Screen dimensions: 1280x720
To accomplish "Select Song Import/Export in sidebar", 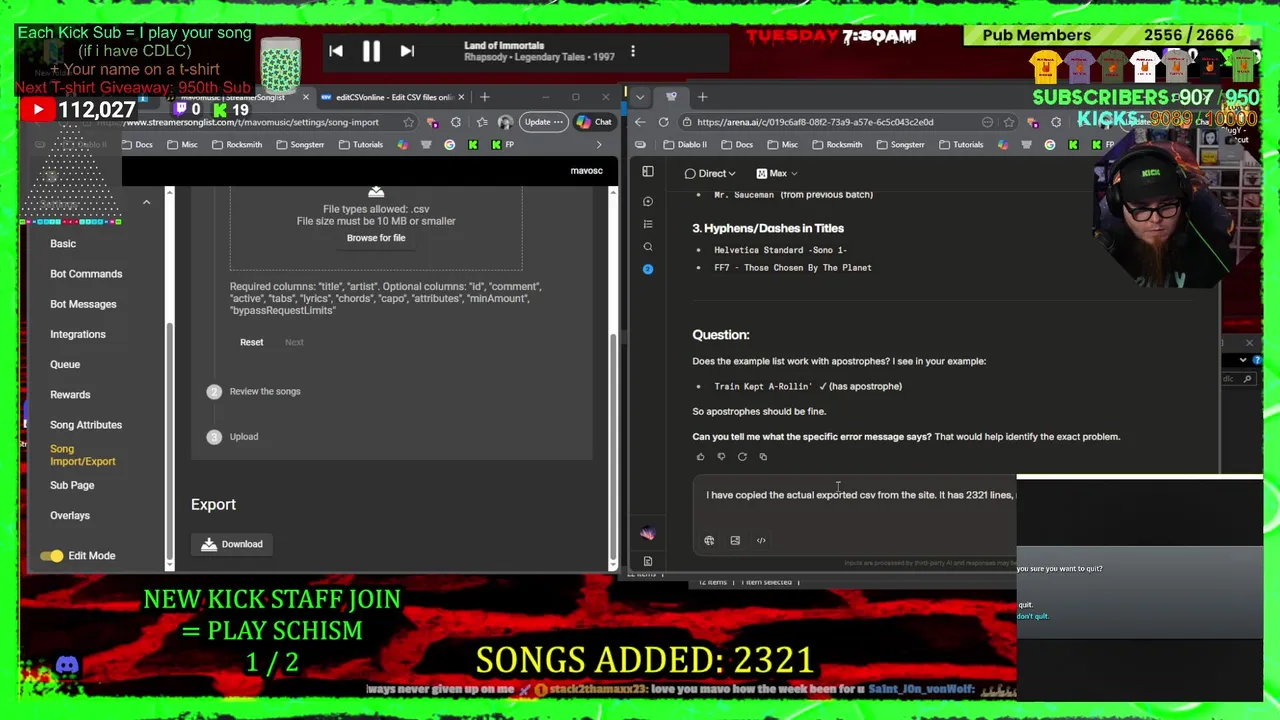I will tap(83, 455).
